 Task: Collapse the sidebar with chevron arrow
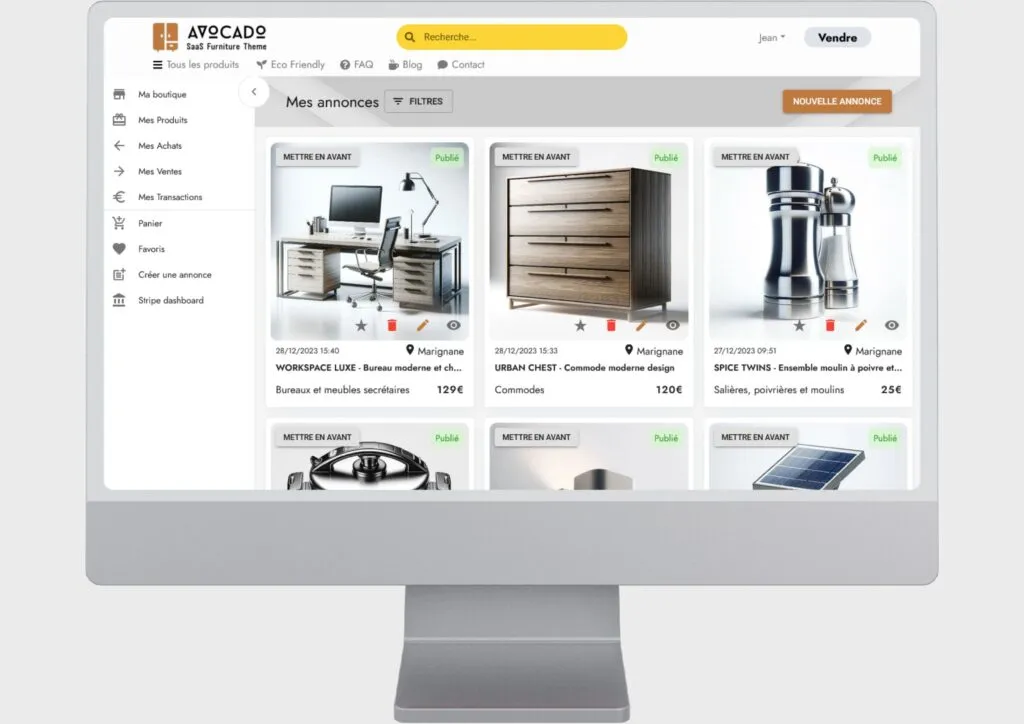tap(254, 92)
